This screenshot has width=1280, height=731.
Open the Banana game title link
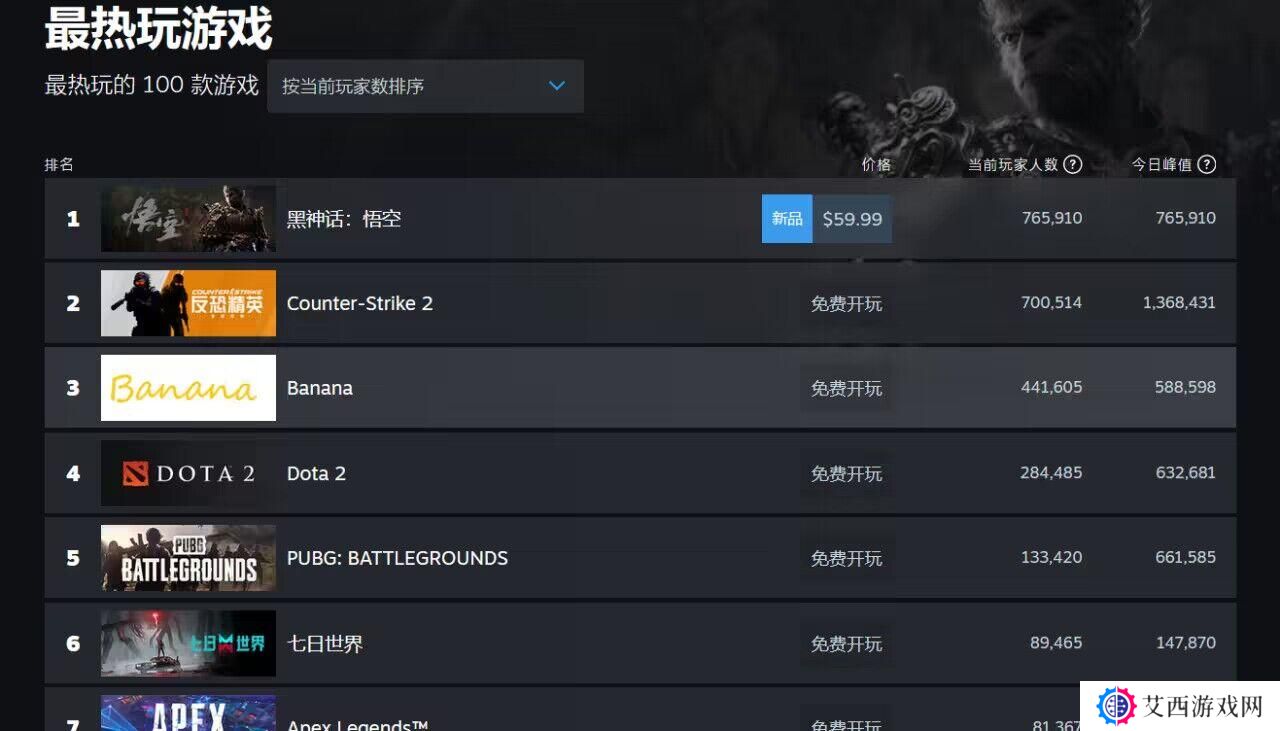click(x=320, y=388)
